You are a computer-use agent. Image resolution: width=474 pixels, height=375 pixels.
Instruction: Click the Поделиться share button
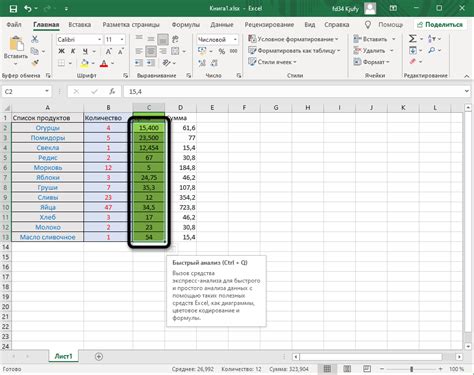pos(440,25)
